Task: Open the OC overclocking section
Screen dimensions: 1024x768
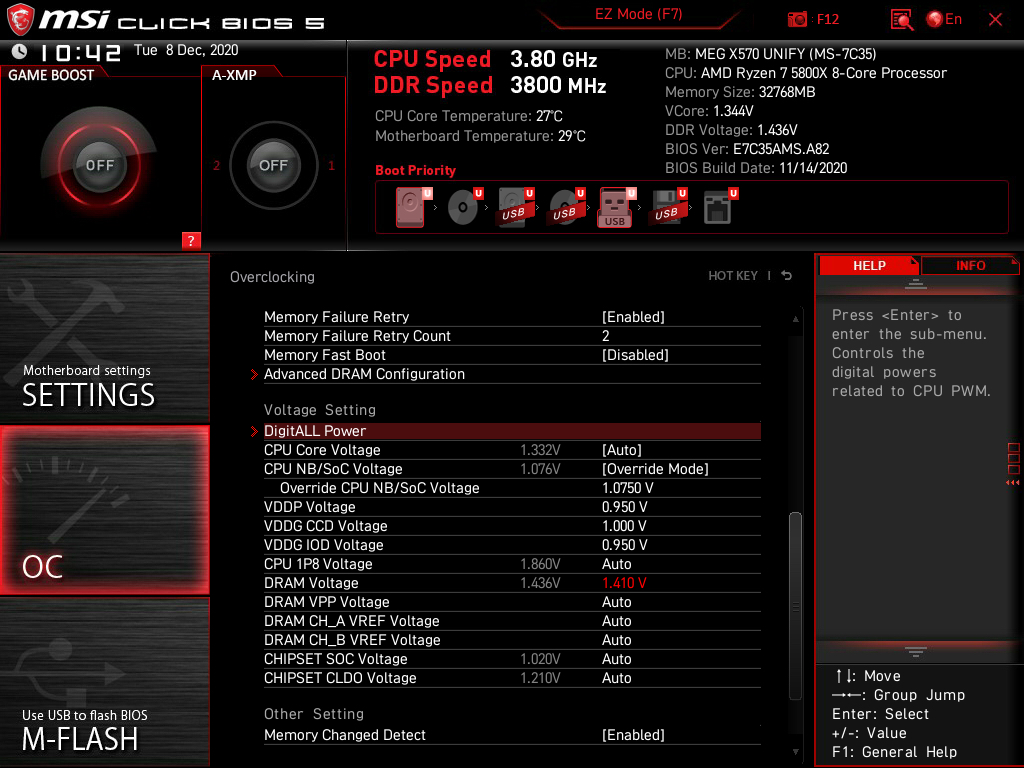Action: point(104,510)
